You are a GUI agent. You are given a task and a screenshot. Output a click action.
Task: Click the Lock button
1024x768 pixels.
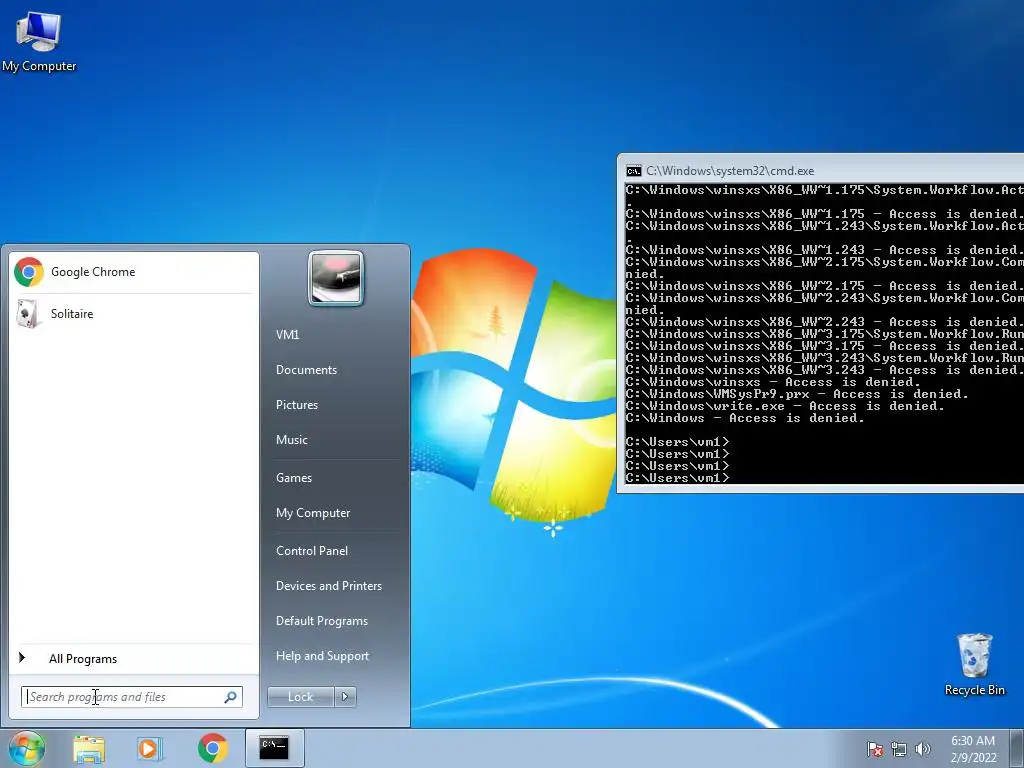pos(300,697)
